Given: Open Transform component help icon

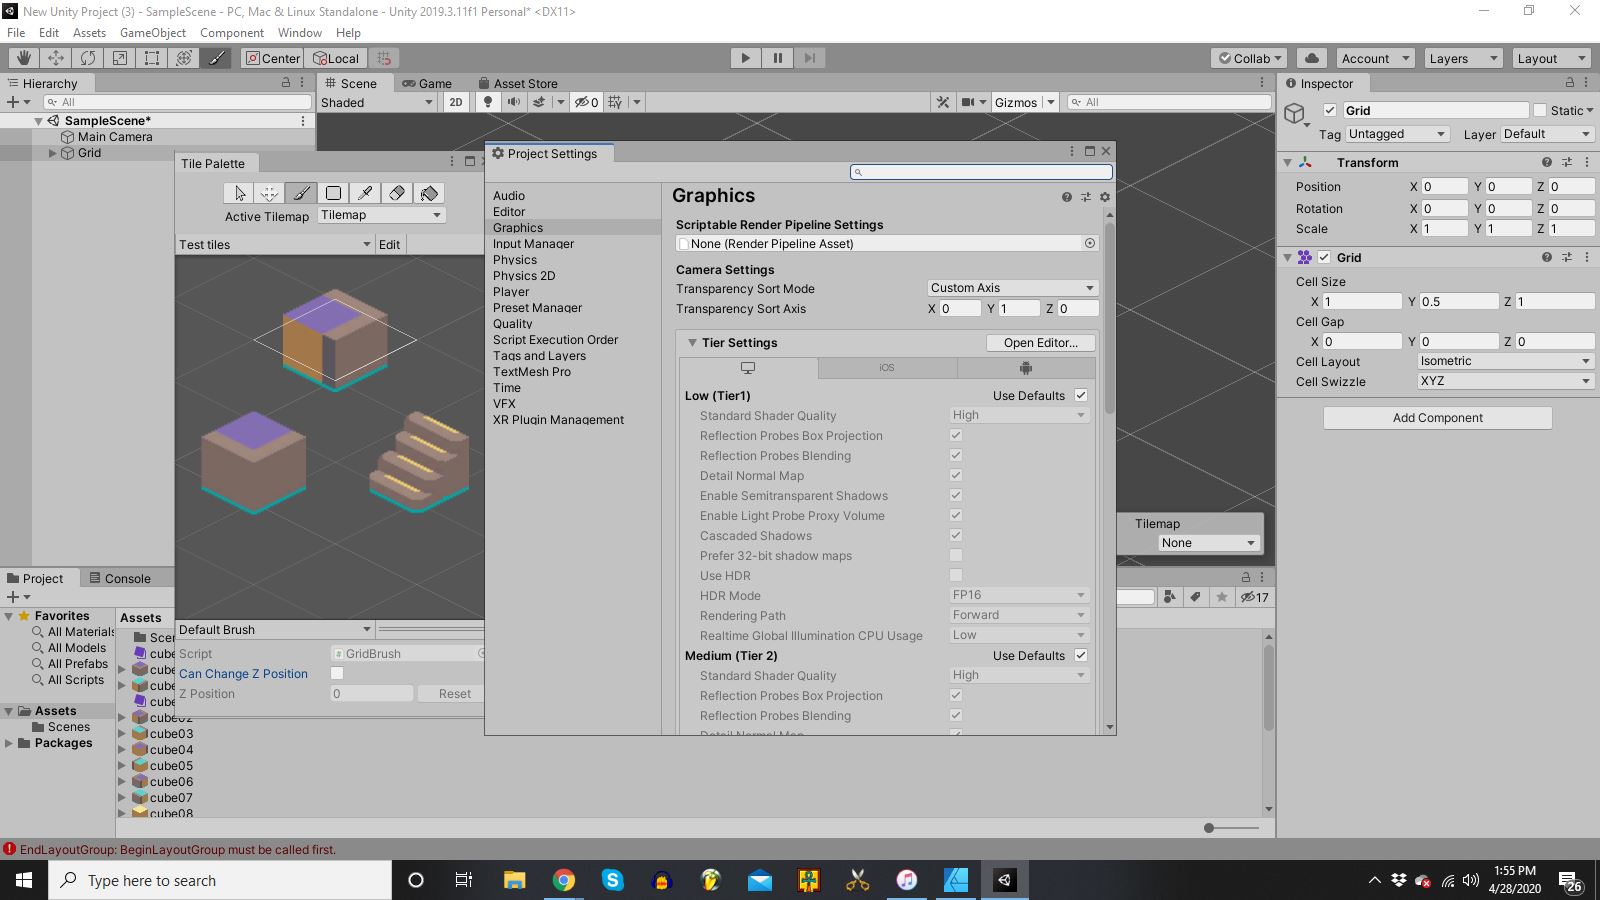Looking at the screenshot, I should [1547, 162].
